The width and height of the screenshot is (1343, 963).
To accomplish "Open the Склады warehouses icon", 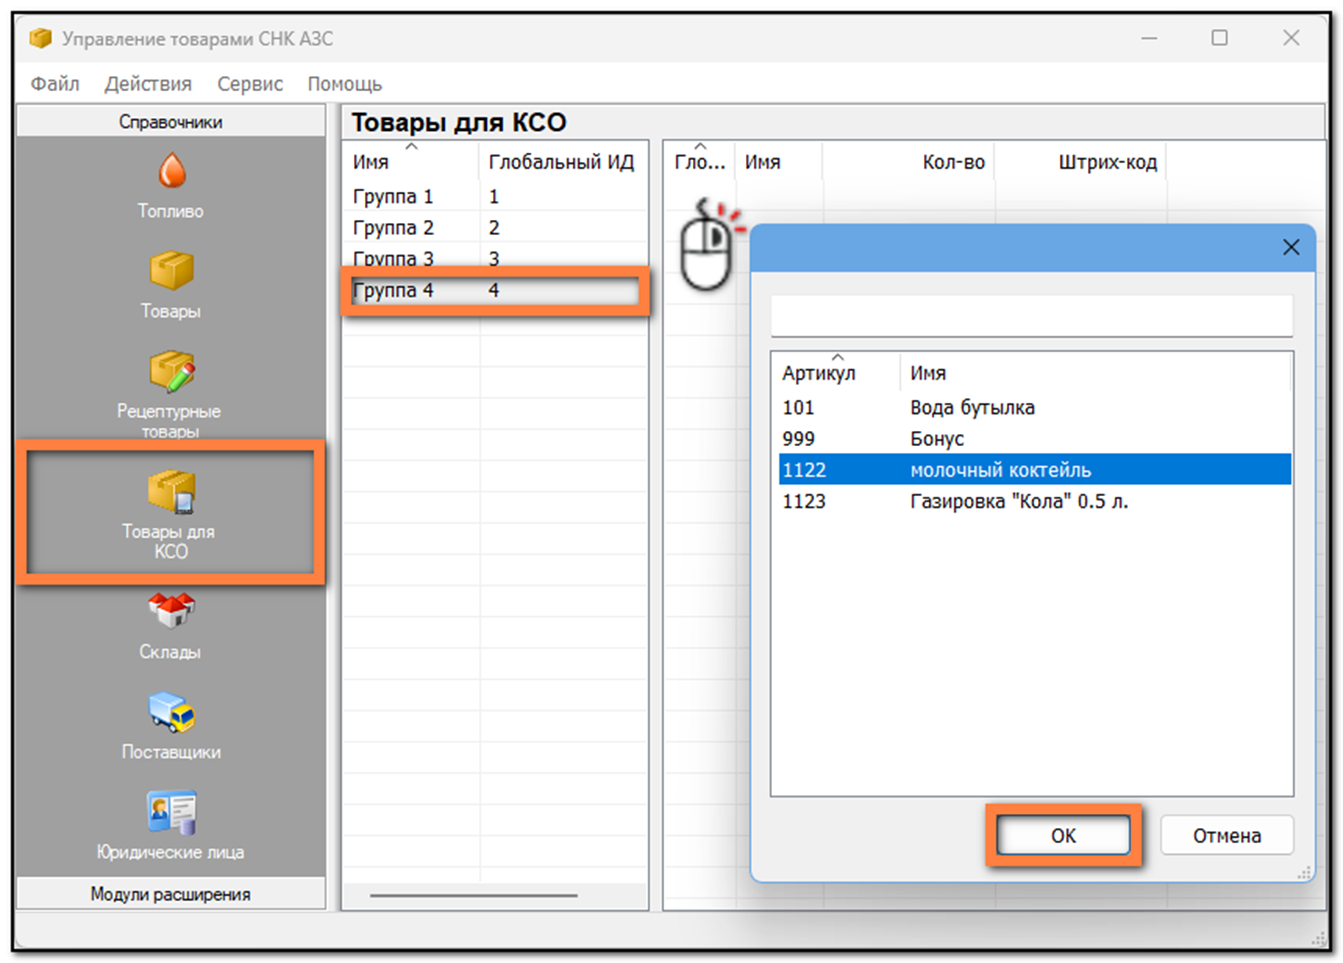I will click(171, 611).
